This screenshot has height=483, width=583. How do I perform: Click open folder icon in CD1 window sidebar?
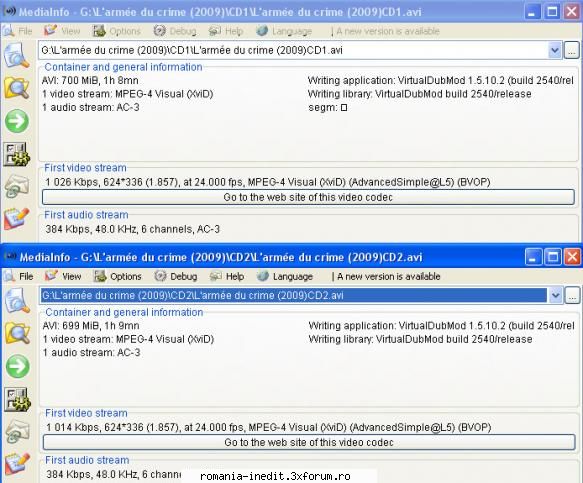[16, 88]
